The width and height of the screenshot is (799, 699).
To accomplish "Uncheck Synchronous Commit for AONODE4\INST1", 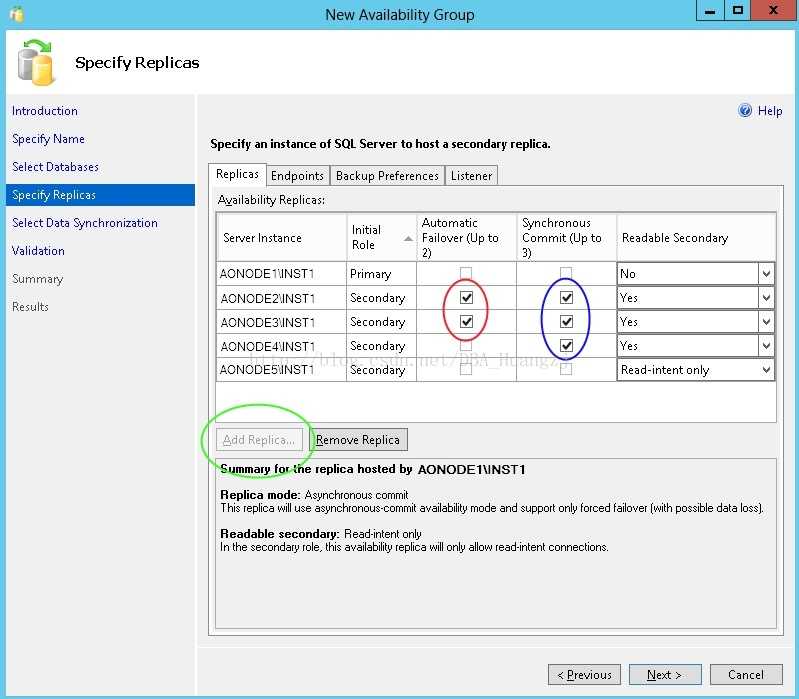I will 566,345.
